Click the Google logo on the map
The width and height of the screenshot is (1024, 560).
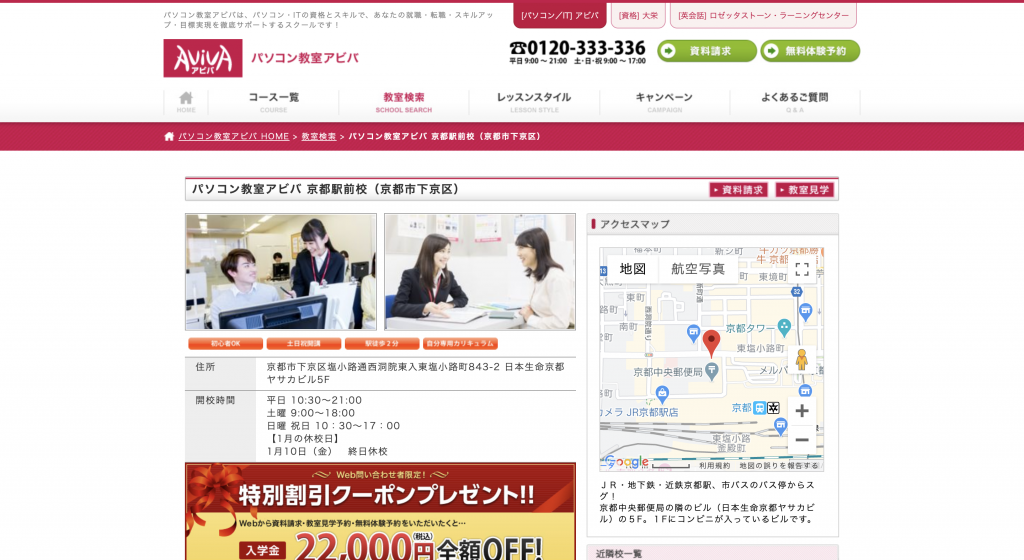tap(626, 462)
